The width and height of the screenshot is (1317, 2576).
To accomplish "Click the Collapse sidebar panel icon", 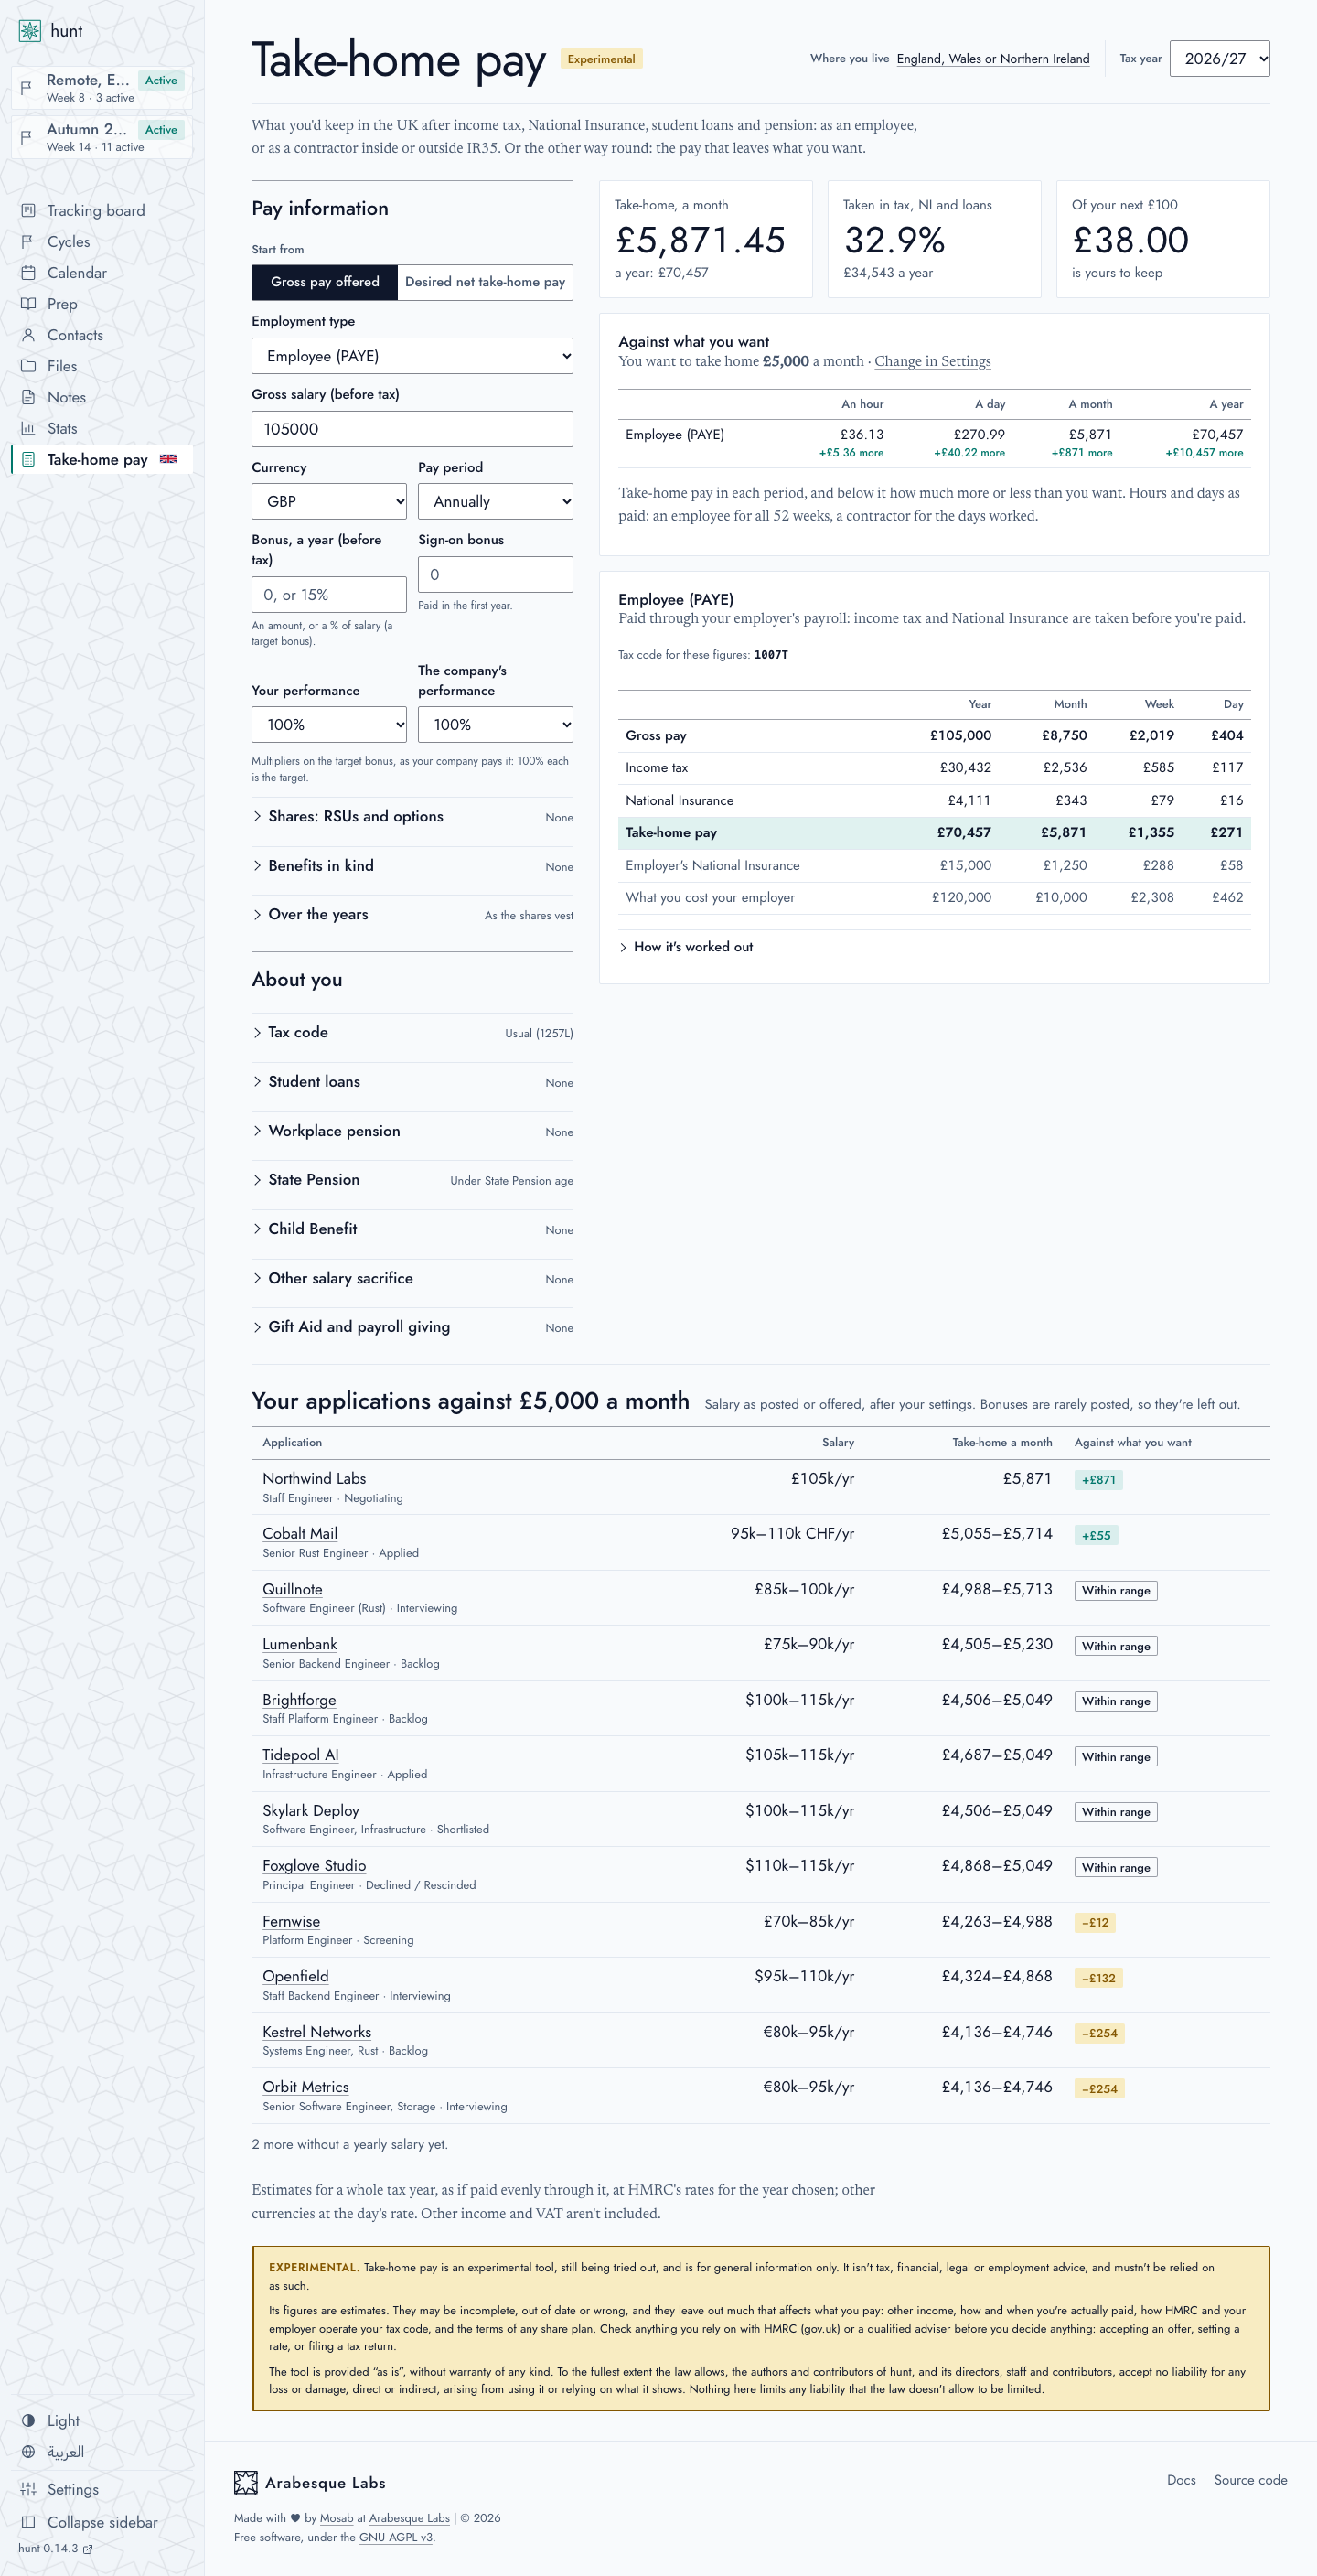I will tap(28, 2522).
